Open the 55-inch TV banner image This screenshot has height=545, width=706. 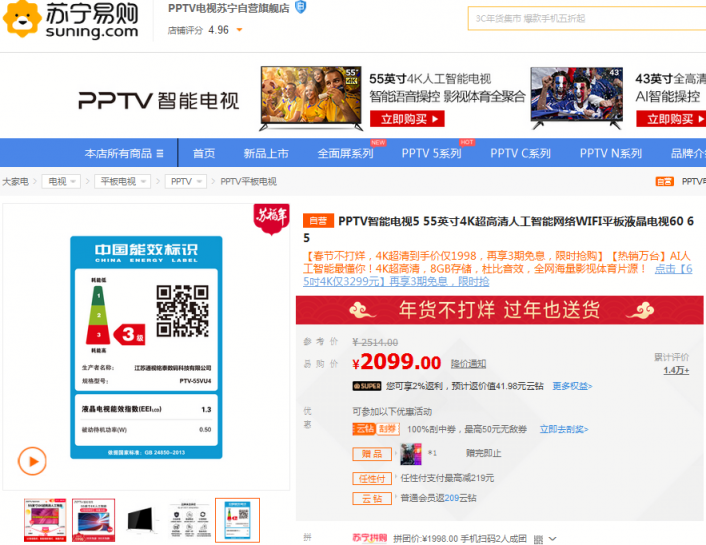point(311,98)
